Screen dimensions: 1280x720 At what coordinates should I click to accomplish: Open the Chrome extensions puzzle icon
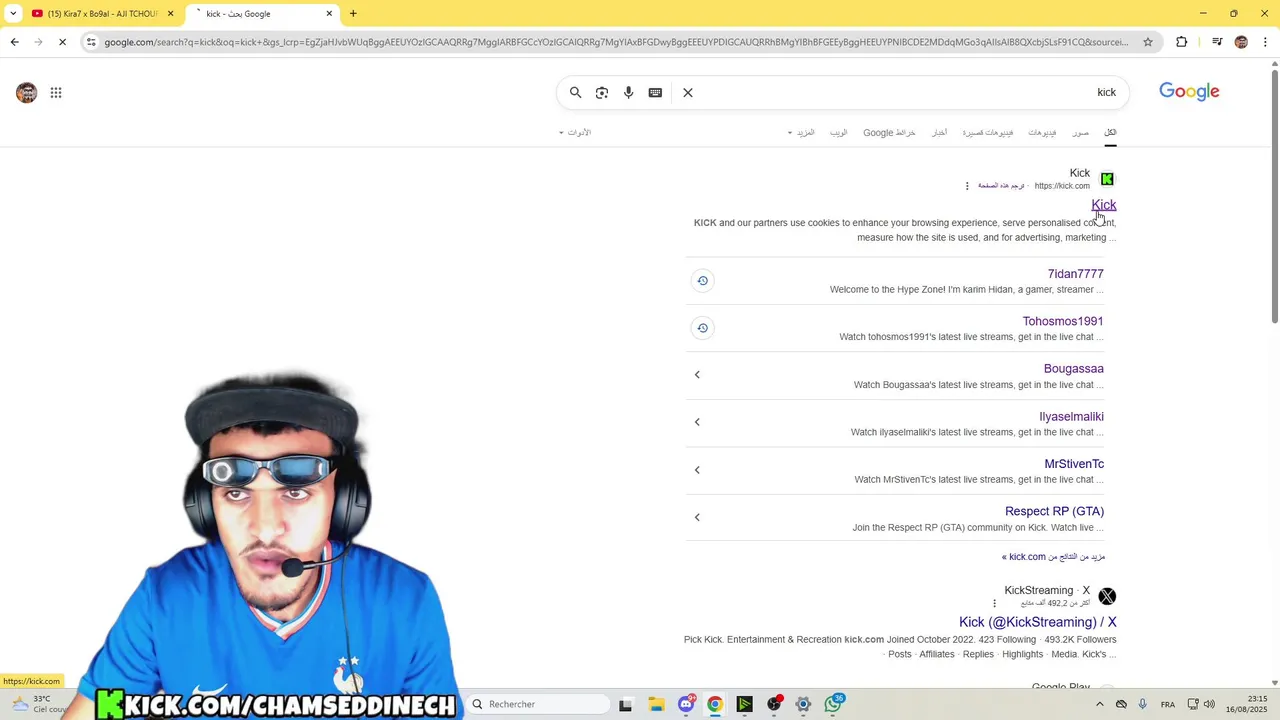[x=1182, y=42]
